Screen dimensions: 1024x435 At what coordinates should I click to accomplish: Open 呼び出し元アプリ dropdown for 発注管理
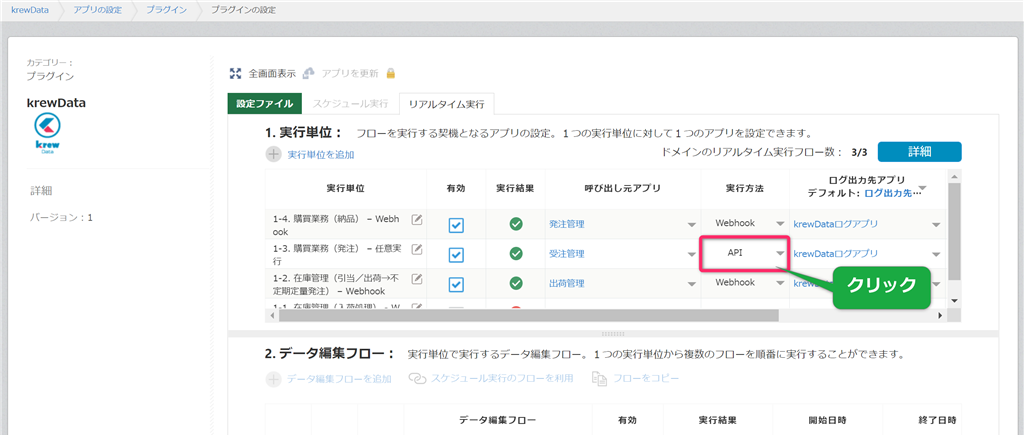692,225
